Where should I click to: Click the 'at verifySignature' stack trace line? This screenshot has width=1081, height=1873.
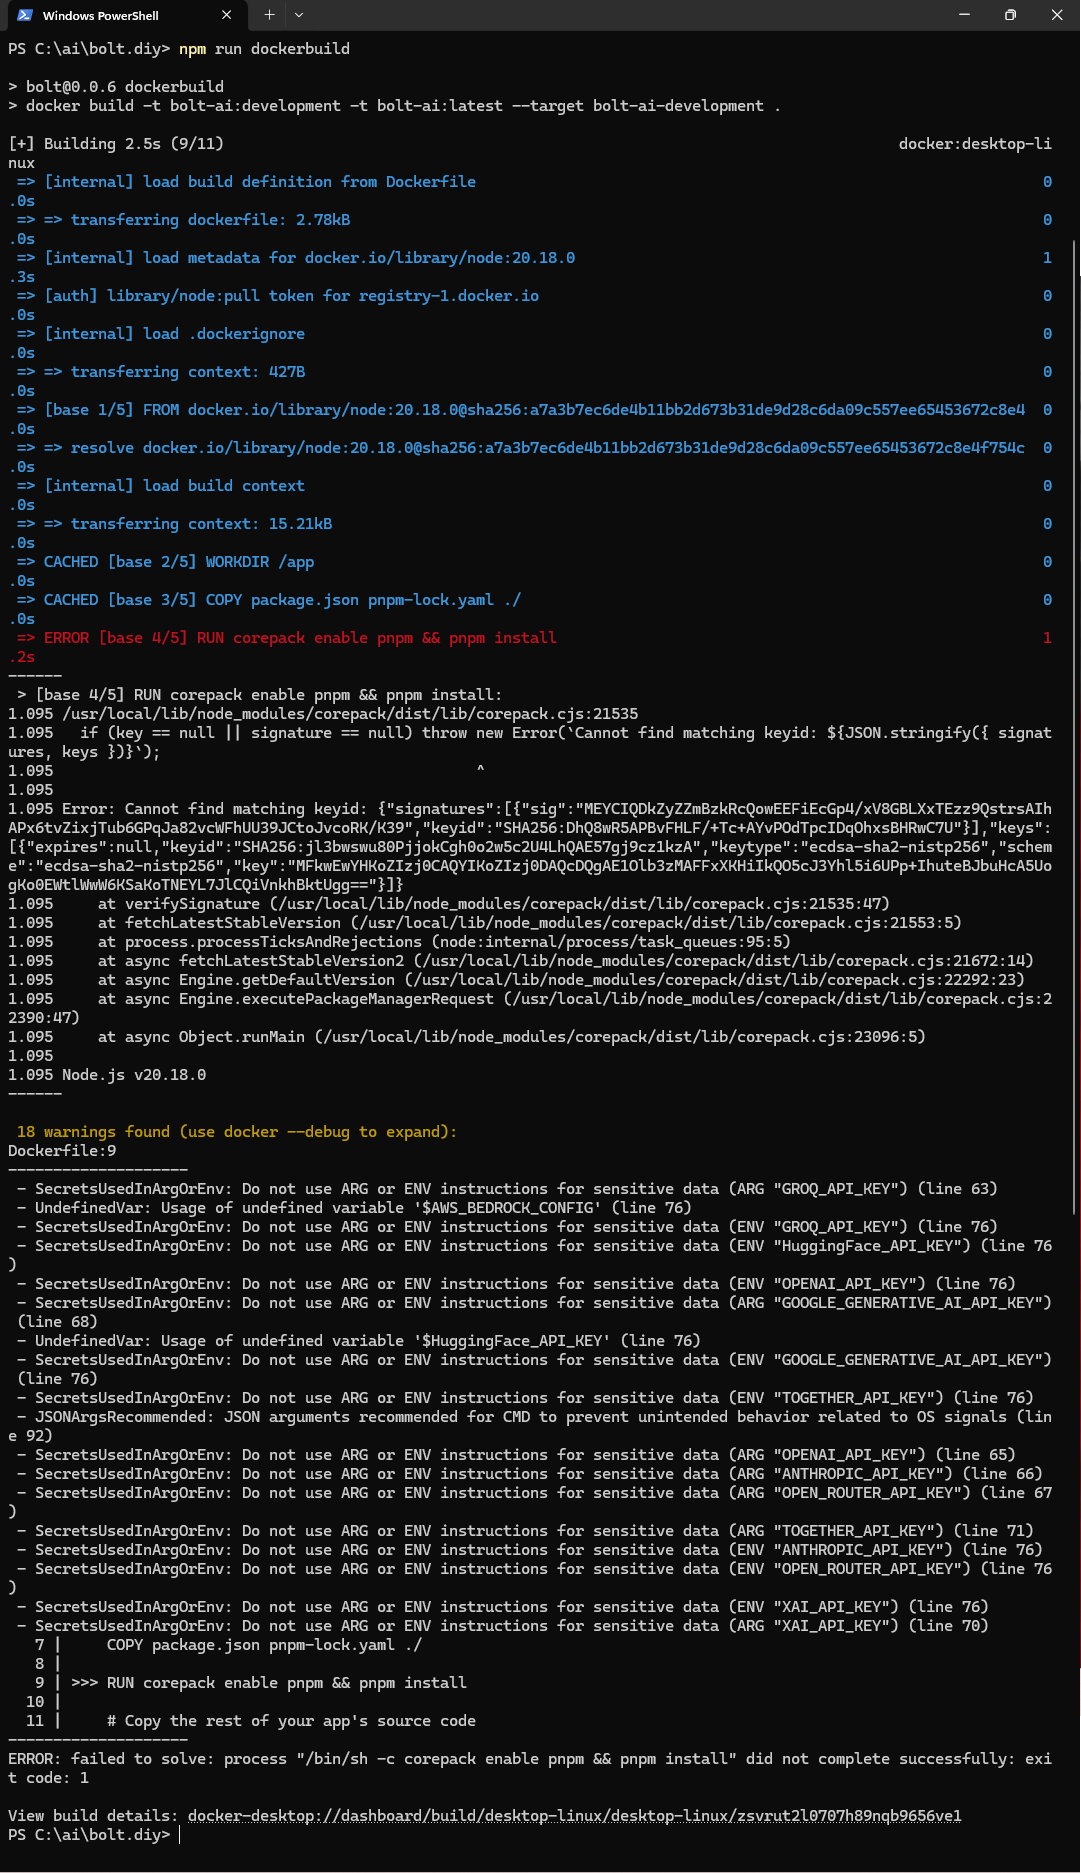(449, 903)
